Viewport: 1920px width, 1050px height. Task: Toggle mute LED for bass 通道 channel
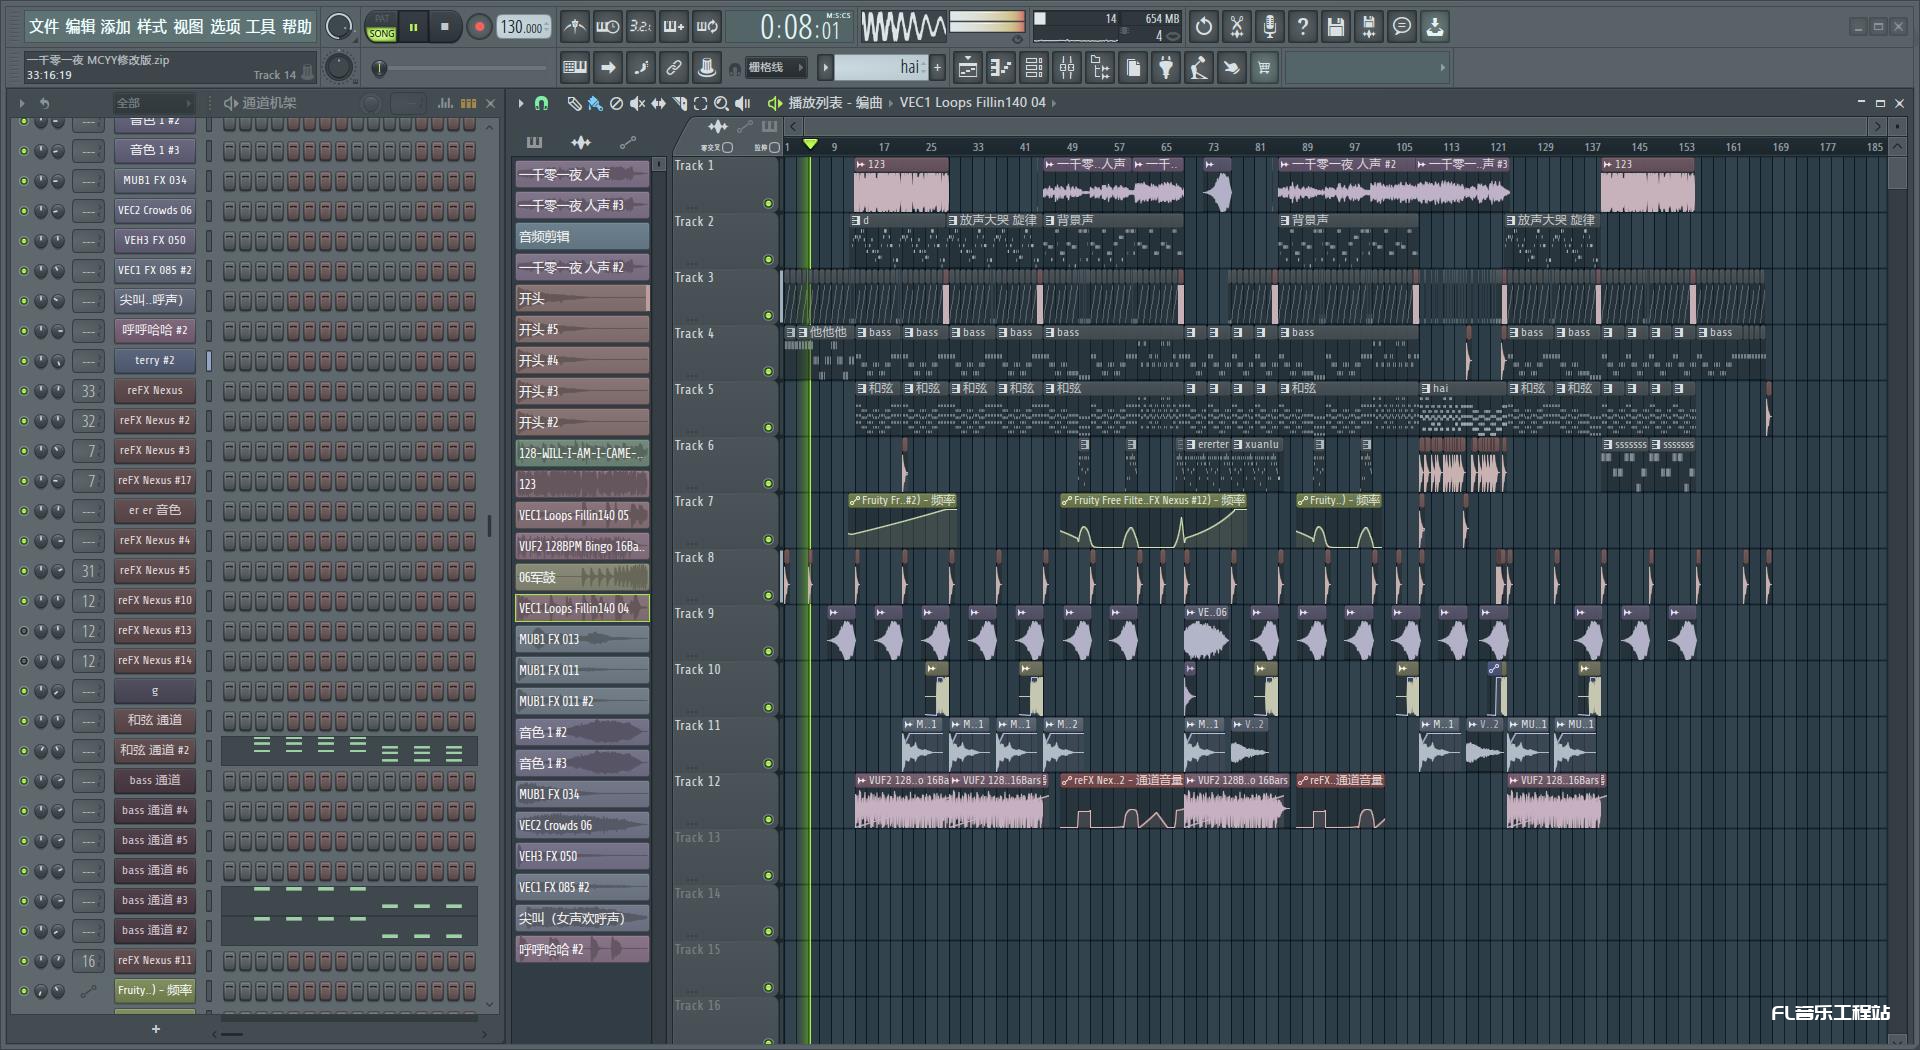click(24, 781)
